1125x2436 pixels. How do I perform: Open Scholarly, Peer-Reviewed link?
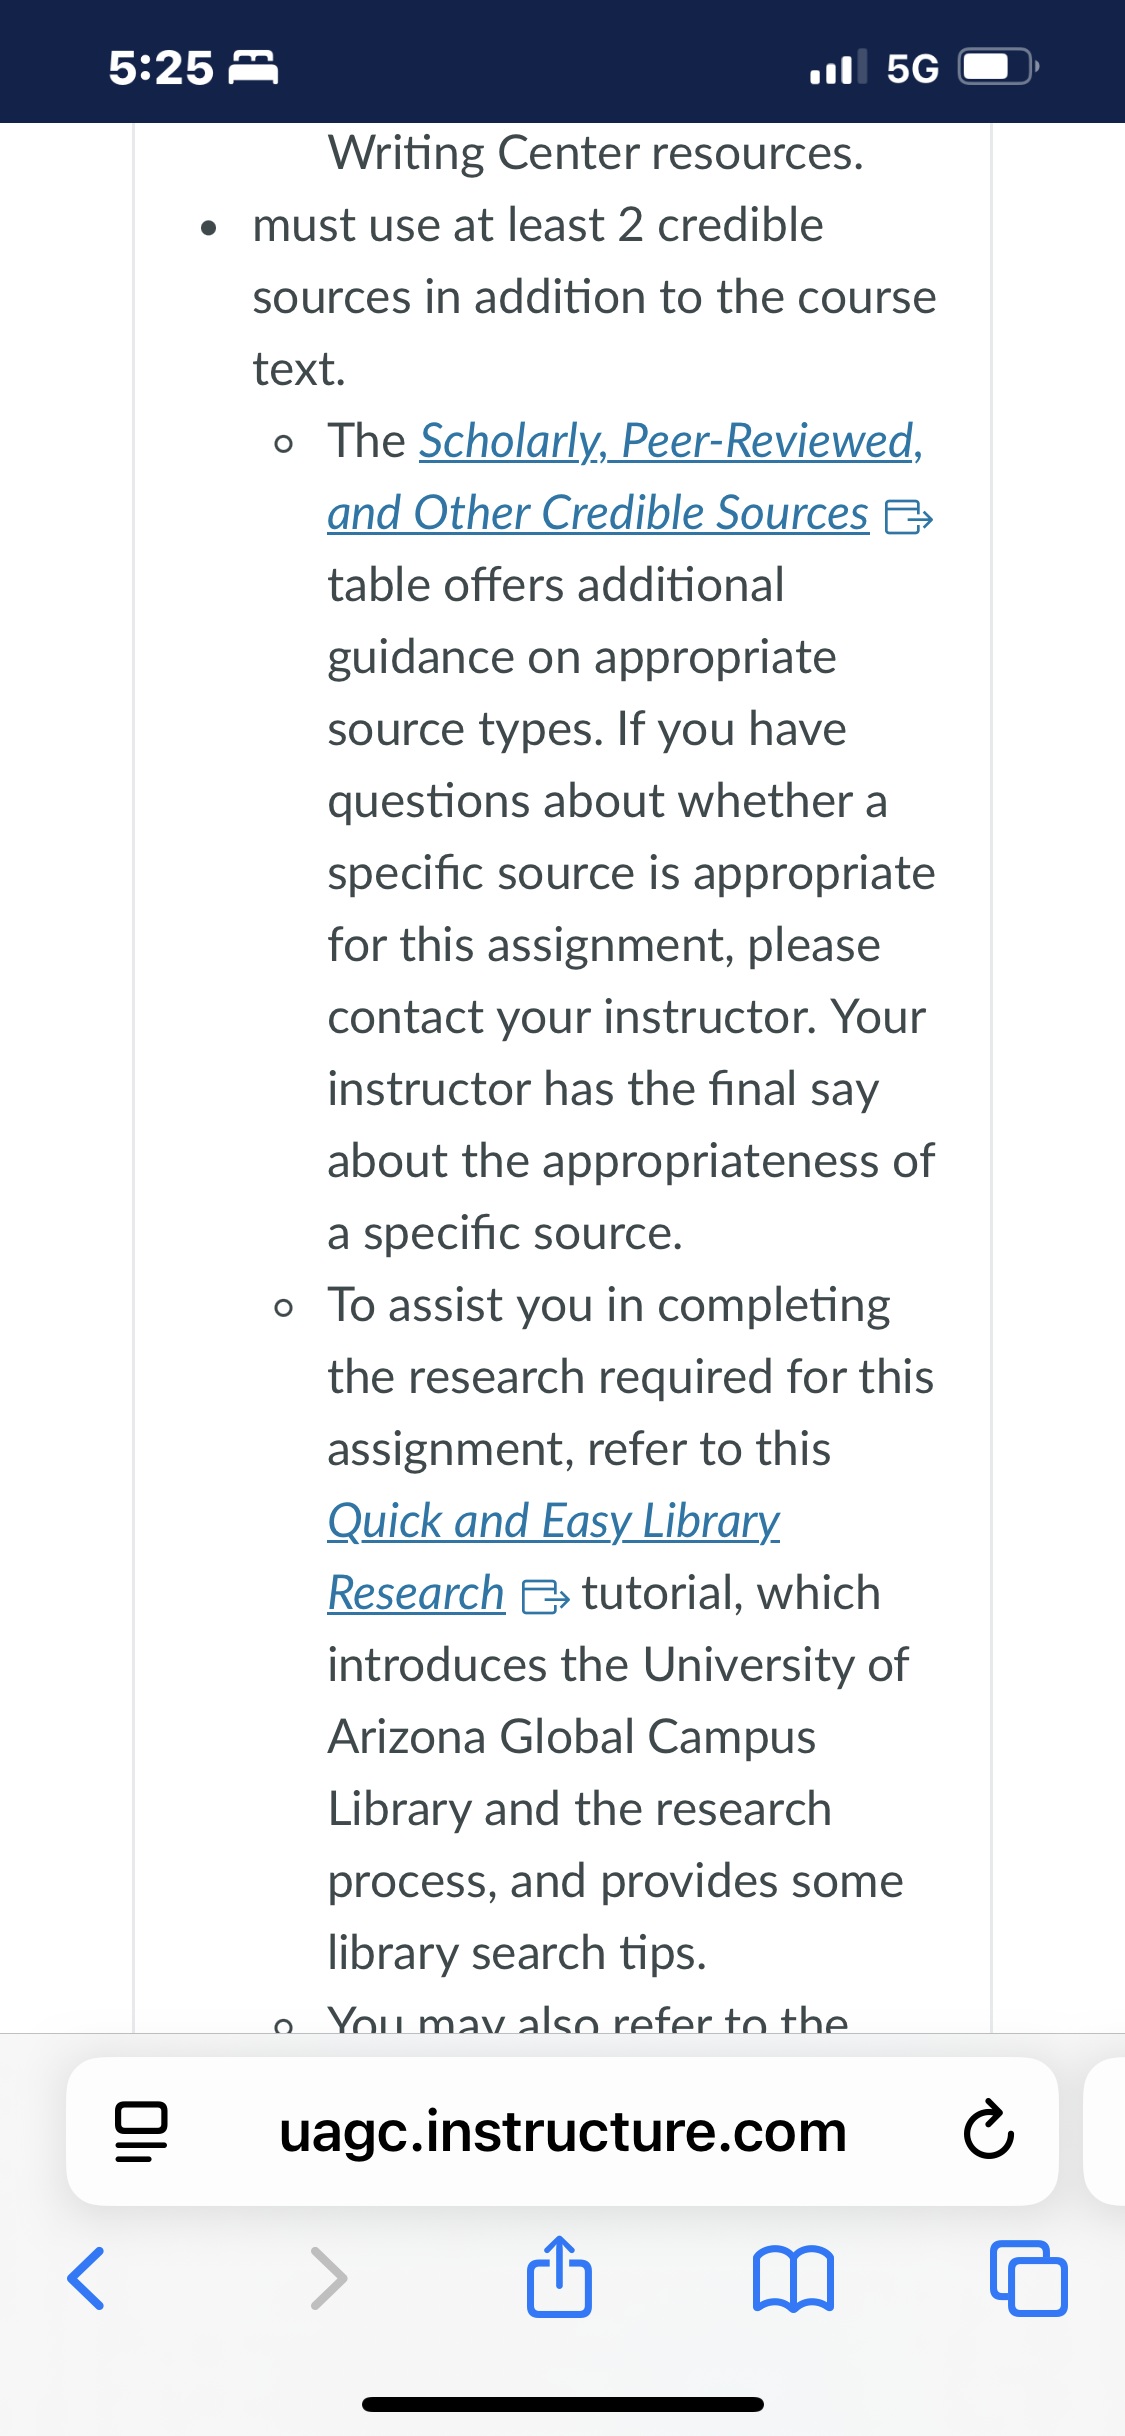point(671,441)
